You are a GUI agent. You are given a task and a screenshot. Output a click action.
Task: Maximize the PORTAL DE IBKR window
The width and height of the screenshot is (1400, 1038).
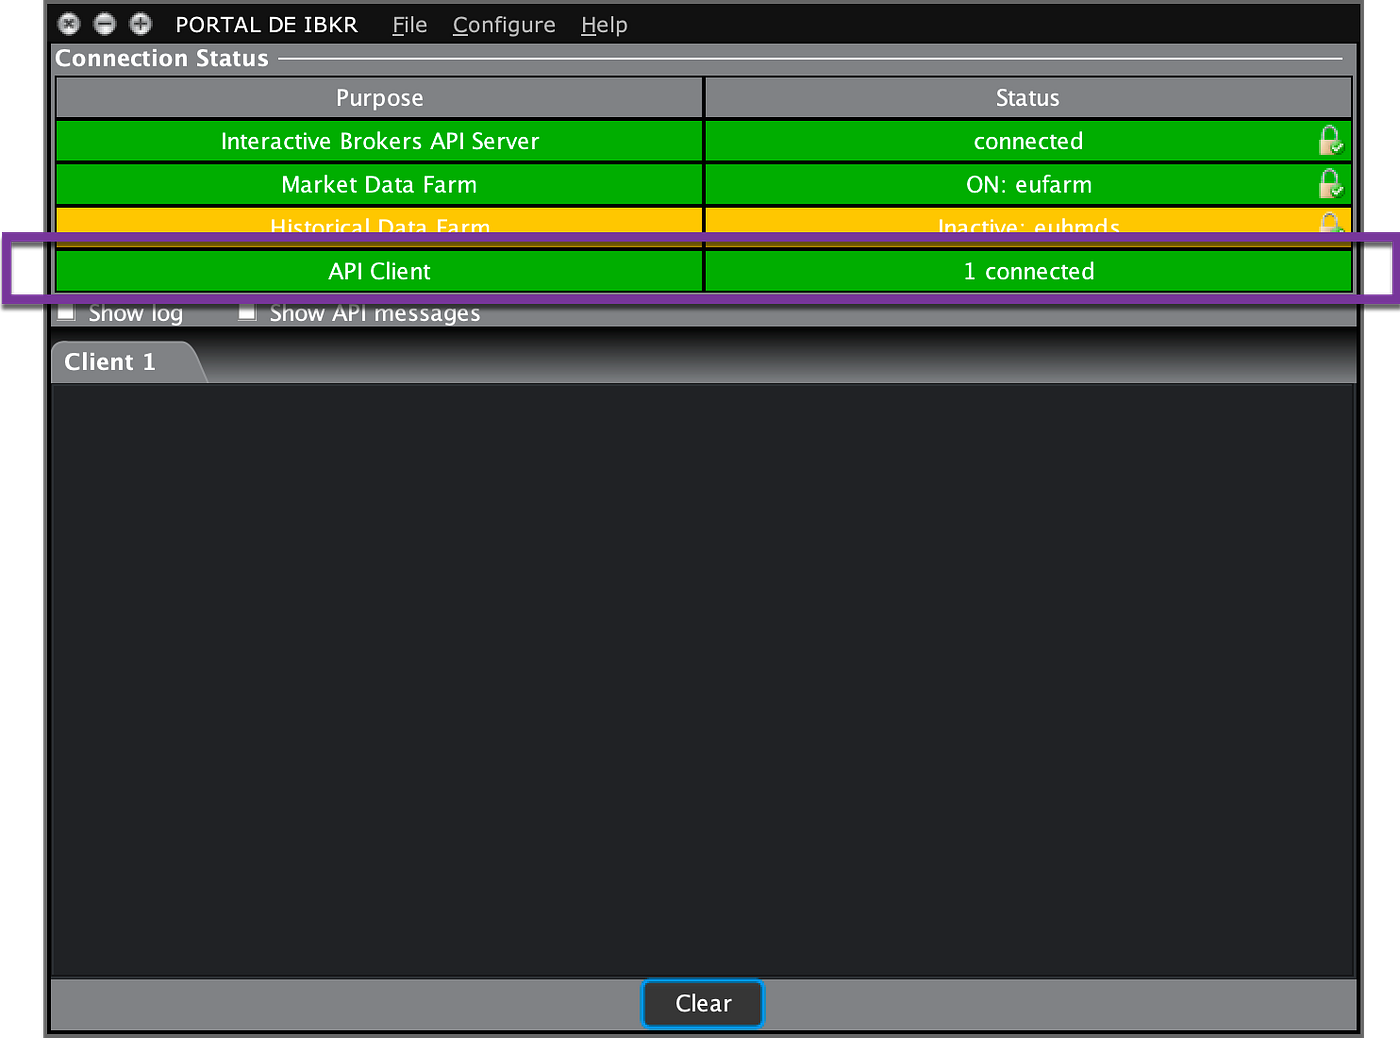141,24
